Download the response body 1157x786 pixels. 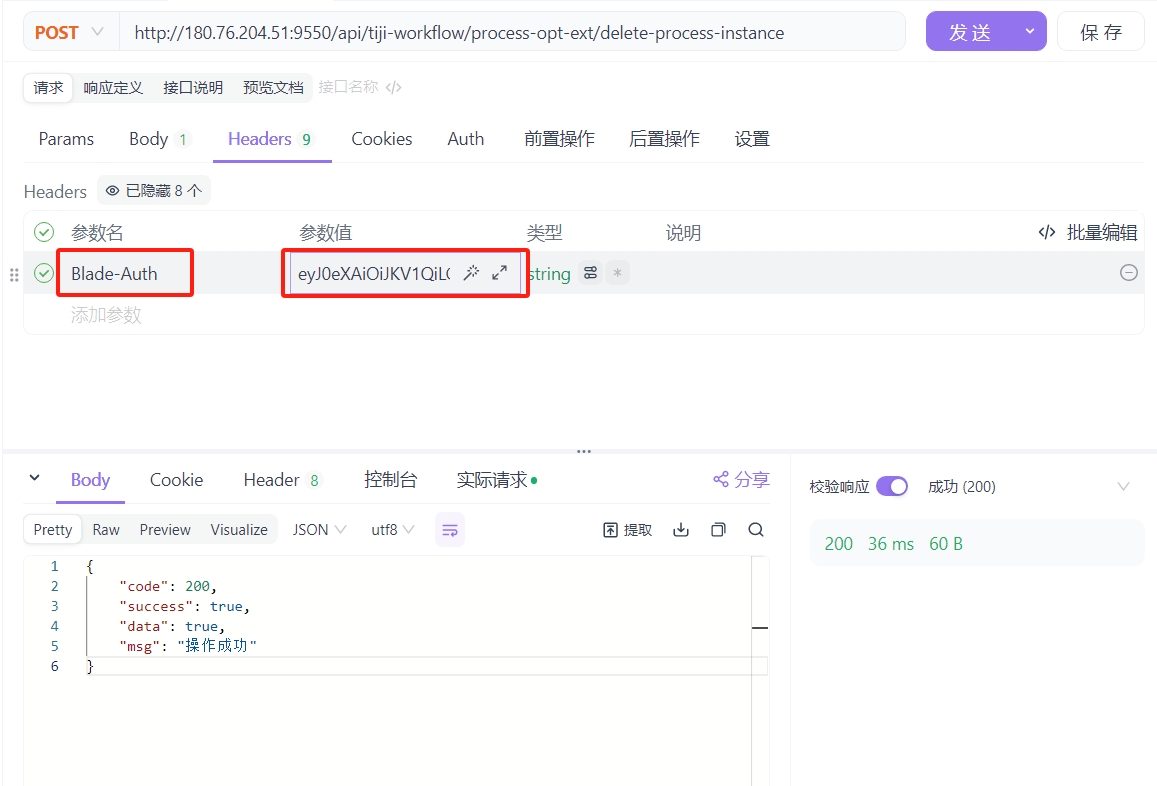tap(681, 530)
